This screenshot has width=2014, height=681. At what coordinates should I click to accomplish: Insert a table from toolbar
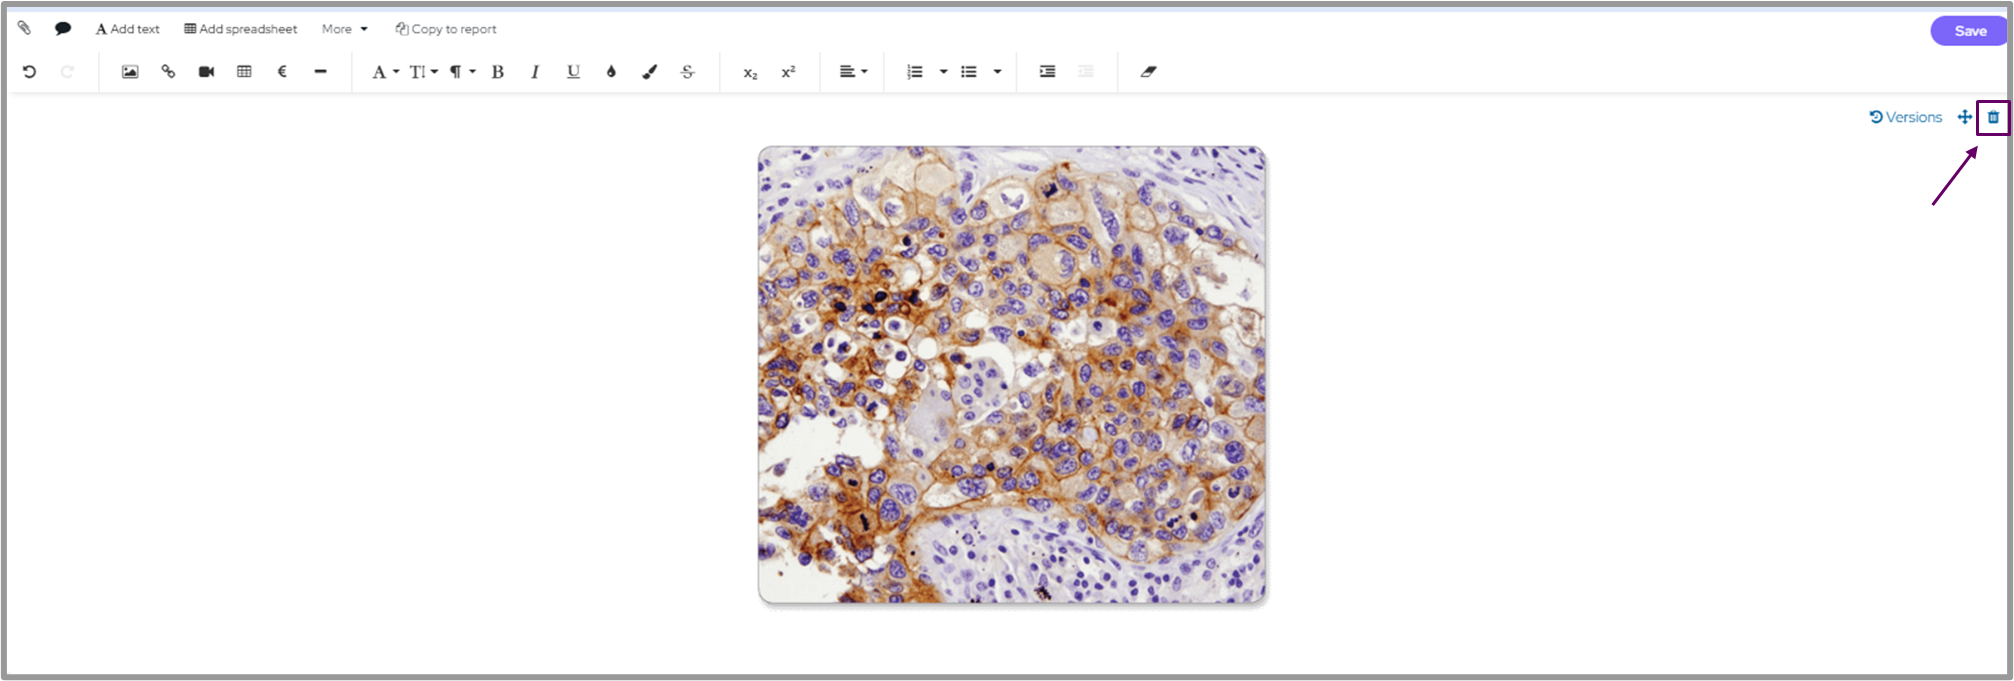click(244, 72)
